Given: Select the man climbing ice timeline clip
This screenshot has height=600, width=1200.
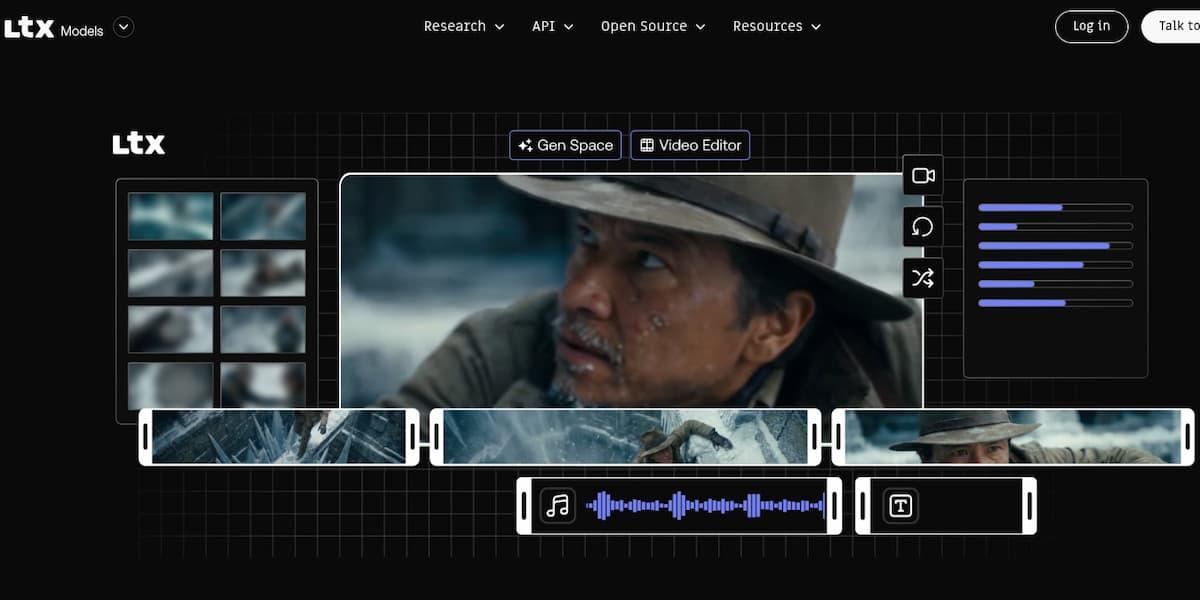Looking at the screenshot, I should [x=625, y=437].
